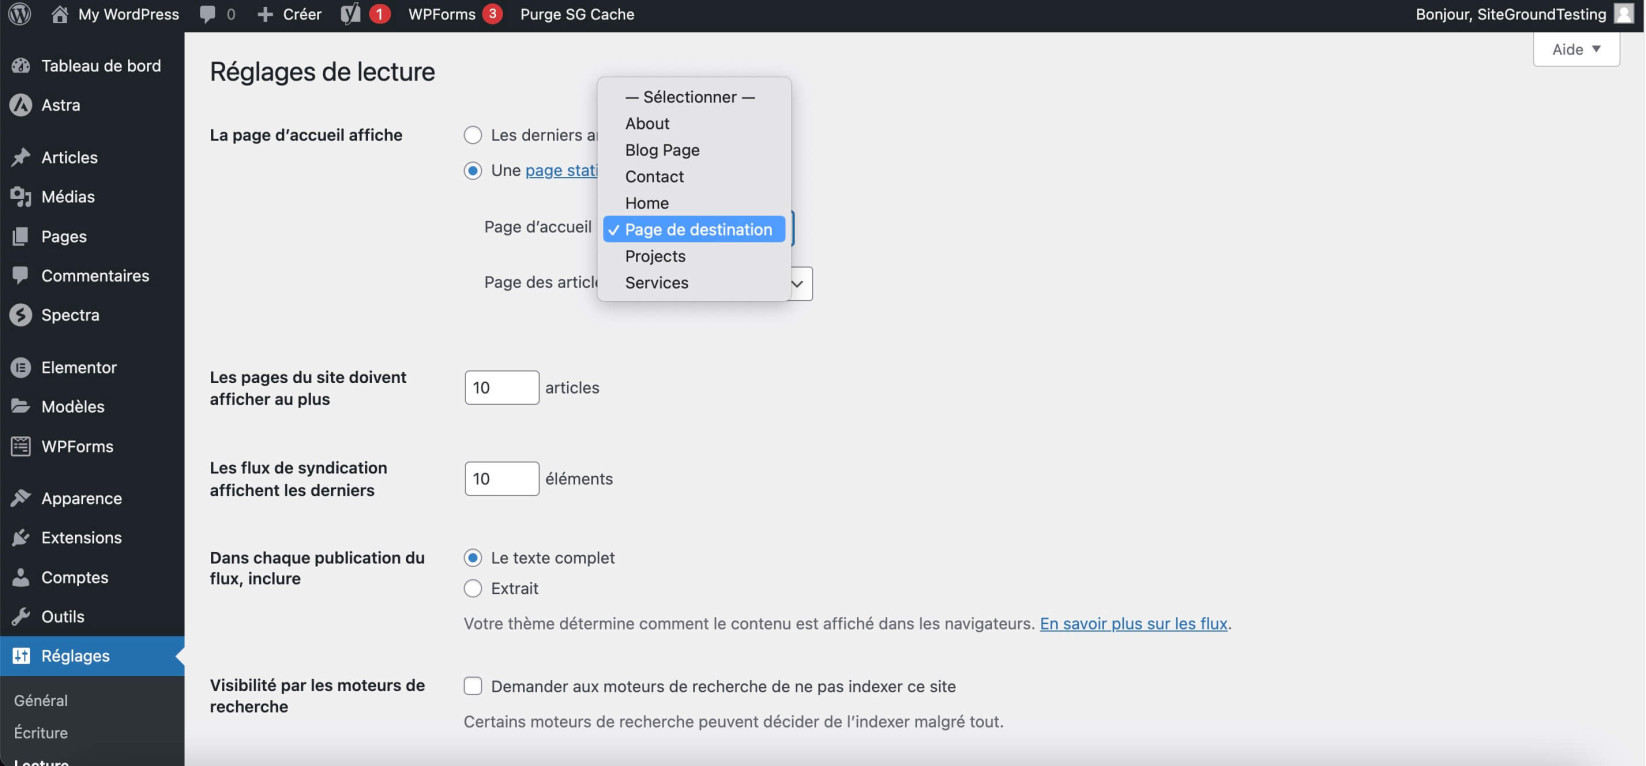The height and width of the screenshot is (766, 1646).
Task: Select the Une page statique radio button
Action: (473, 171)
